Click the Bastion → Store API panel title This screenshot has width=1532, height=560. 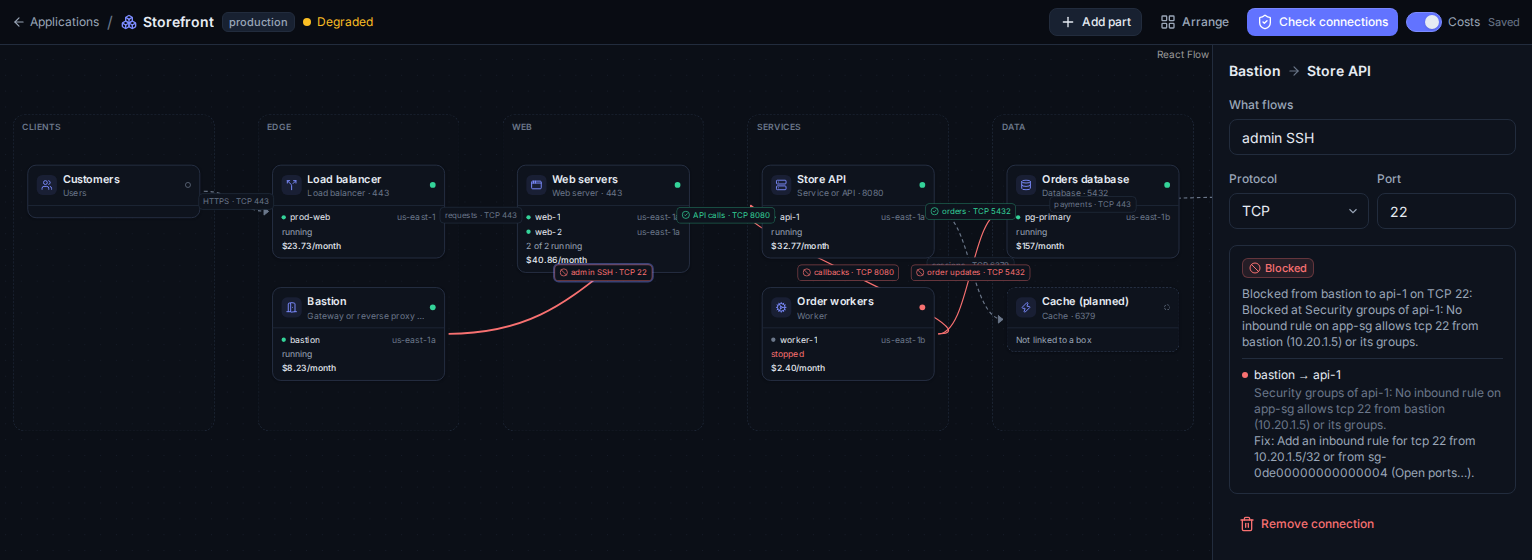click(x=1300, y=71)
